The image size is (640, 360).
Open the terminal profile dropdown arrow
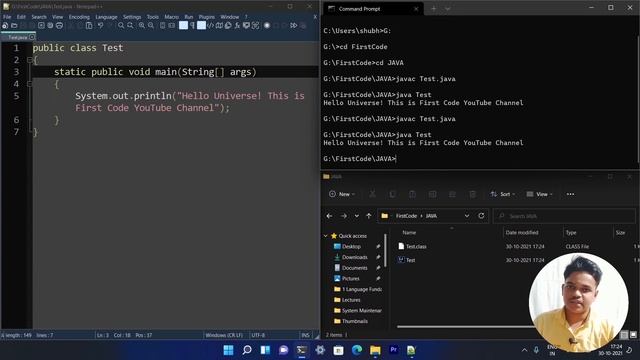447,9
